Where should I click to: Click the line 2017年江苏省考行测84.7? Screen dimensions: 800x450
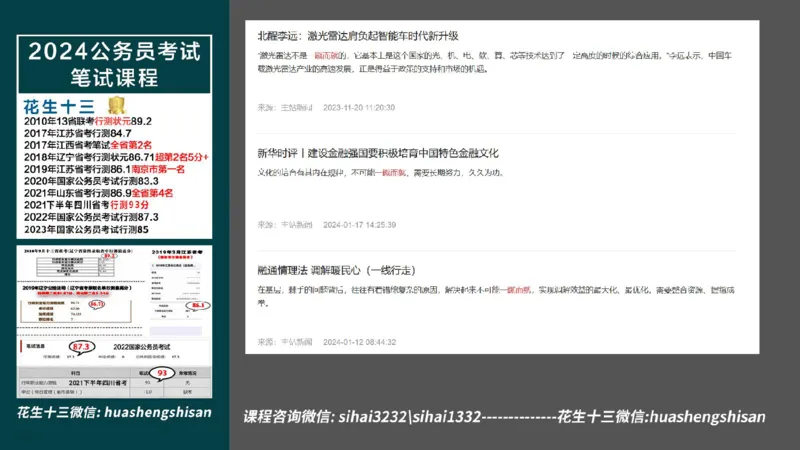78,133
